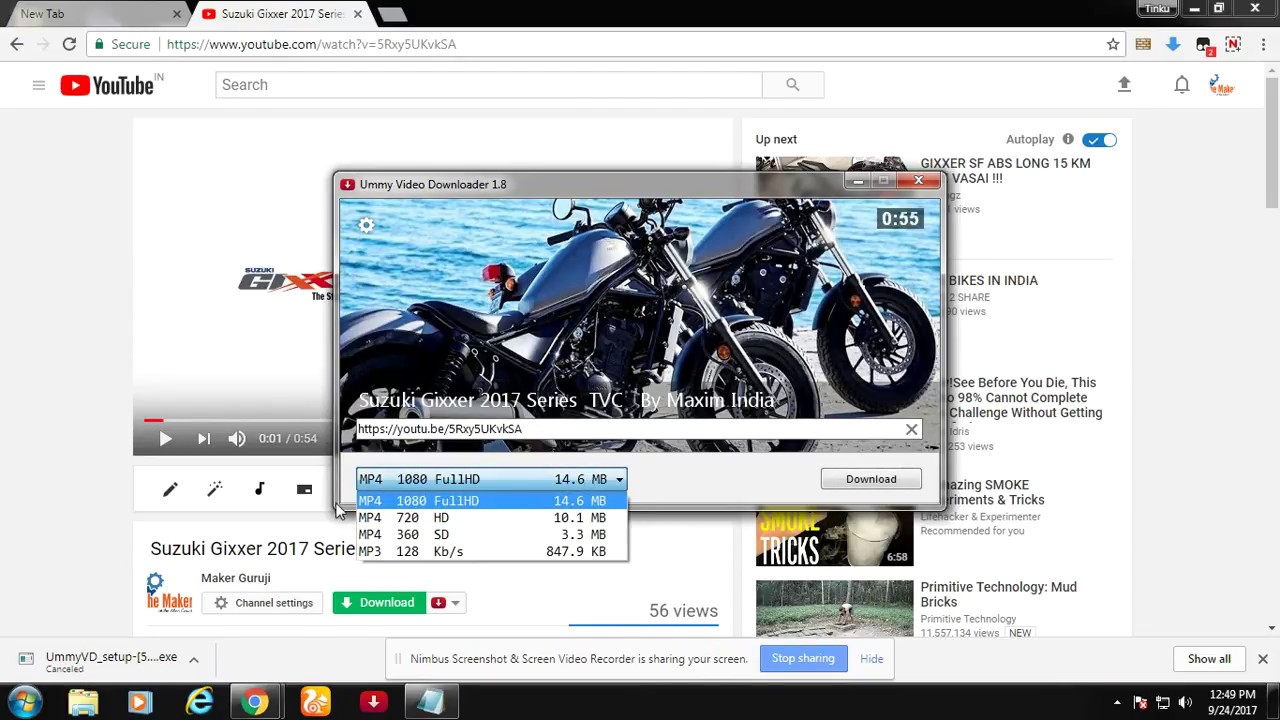This screenshot has width=1280, height=720.
Task: Open the music note audio icon
Action: [x=260, y=489]
